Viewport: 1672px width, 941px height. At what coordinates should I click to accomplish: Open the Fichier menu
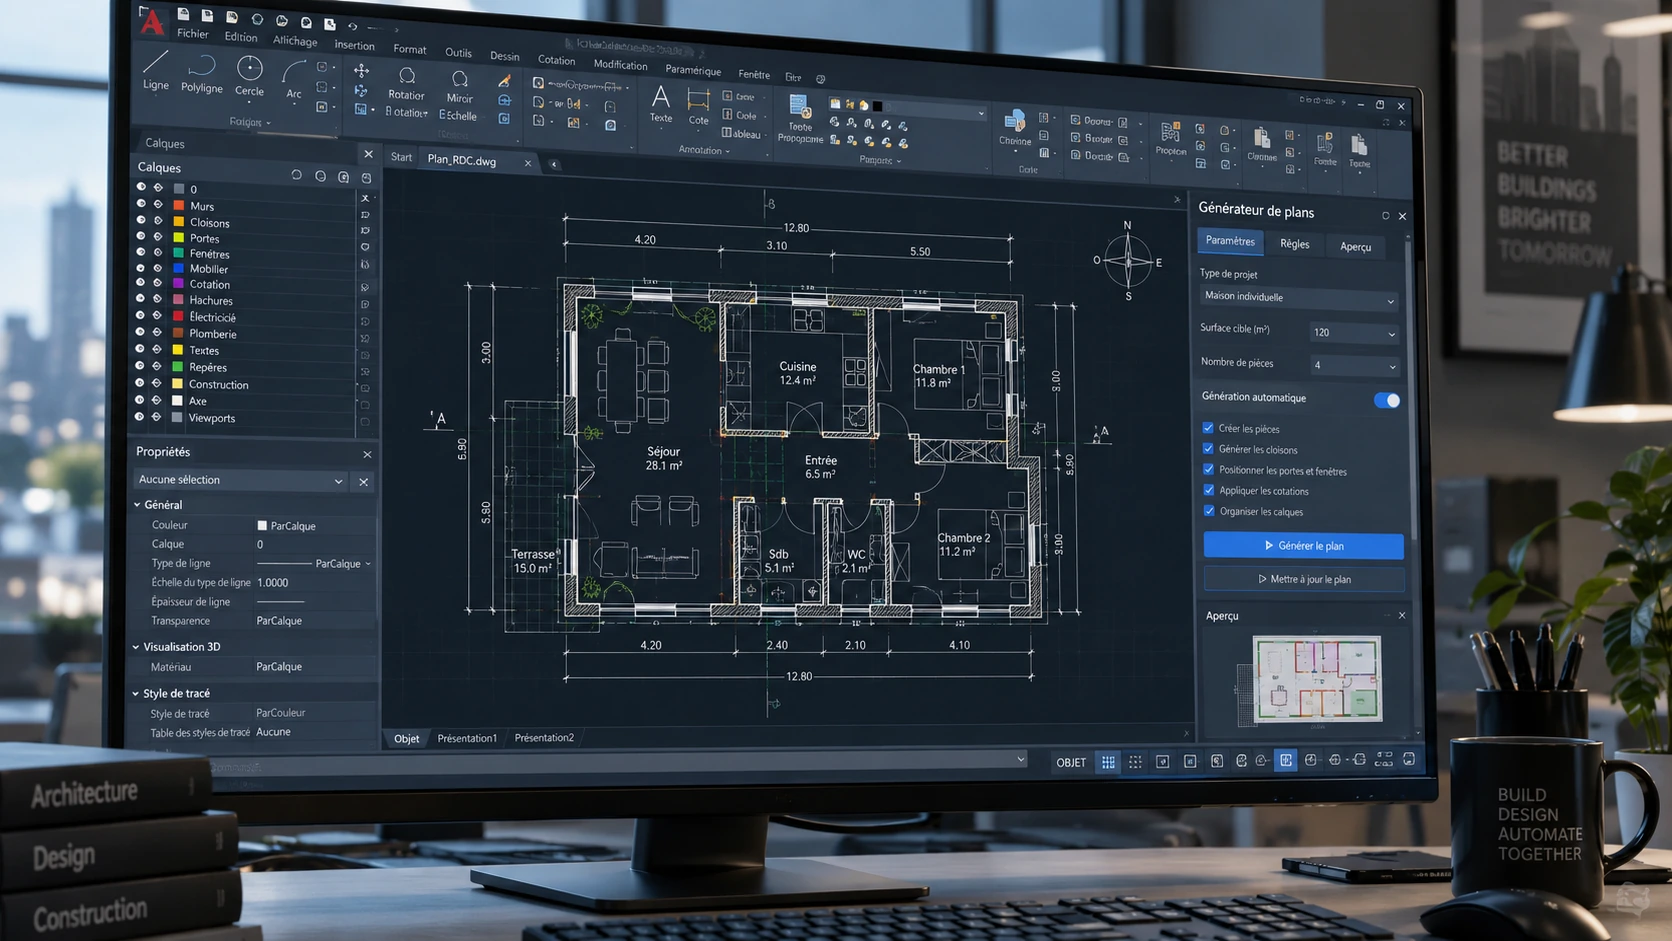193,33
